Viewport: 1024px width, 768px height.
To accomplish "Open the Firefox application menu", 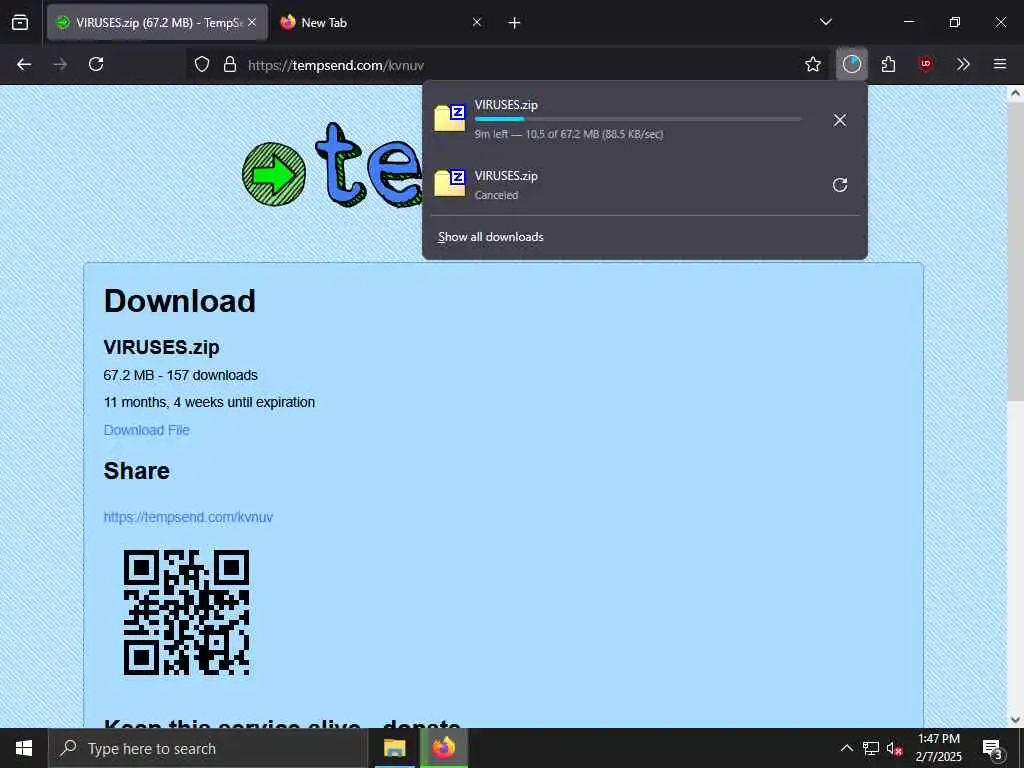I will [x=1000, y=64].
